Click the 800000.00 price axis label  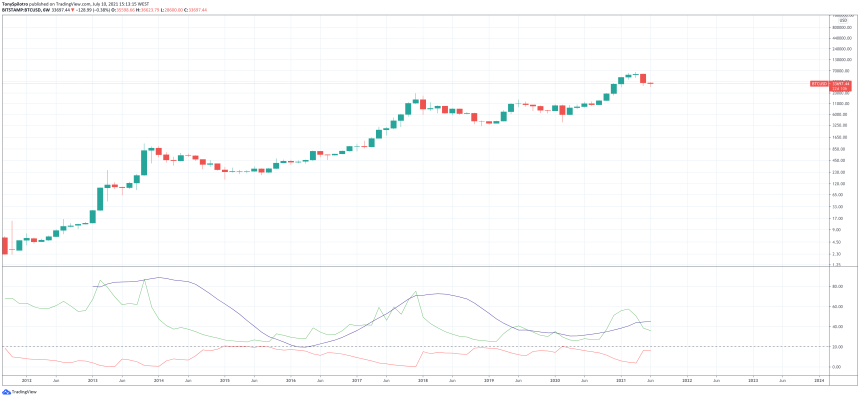(x=841, y=27)
